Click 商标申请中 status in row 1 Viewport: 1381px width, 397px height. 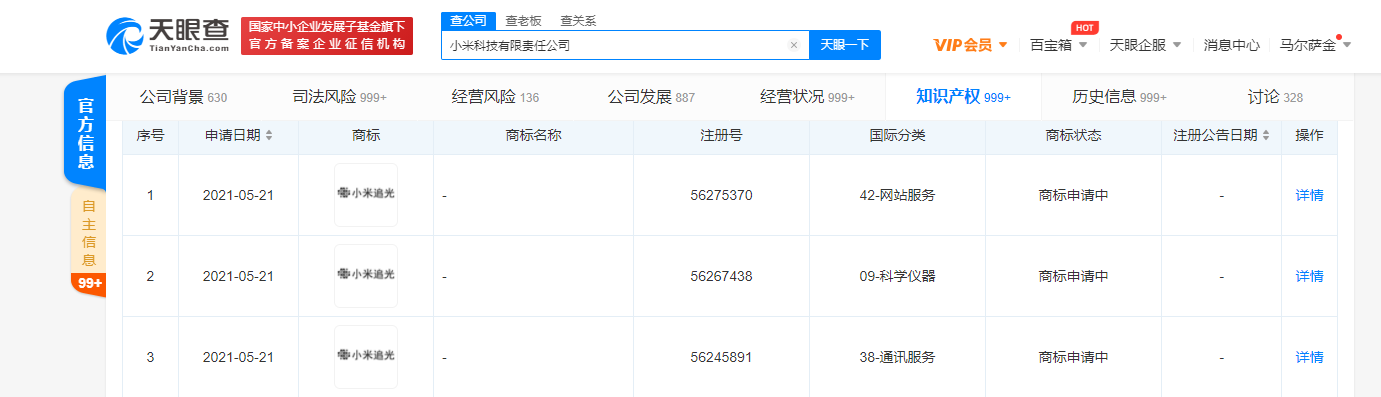(1073, 195)
